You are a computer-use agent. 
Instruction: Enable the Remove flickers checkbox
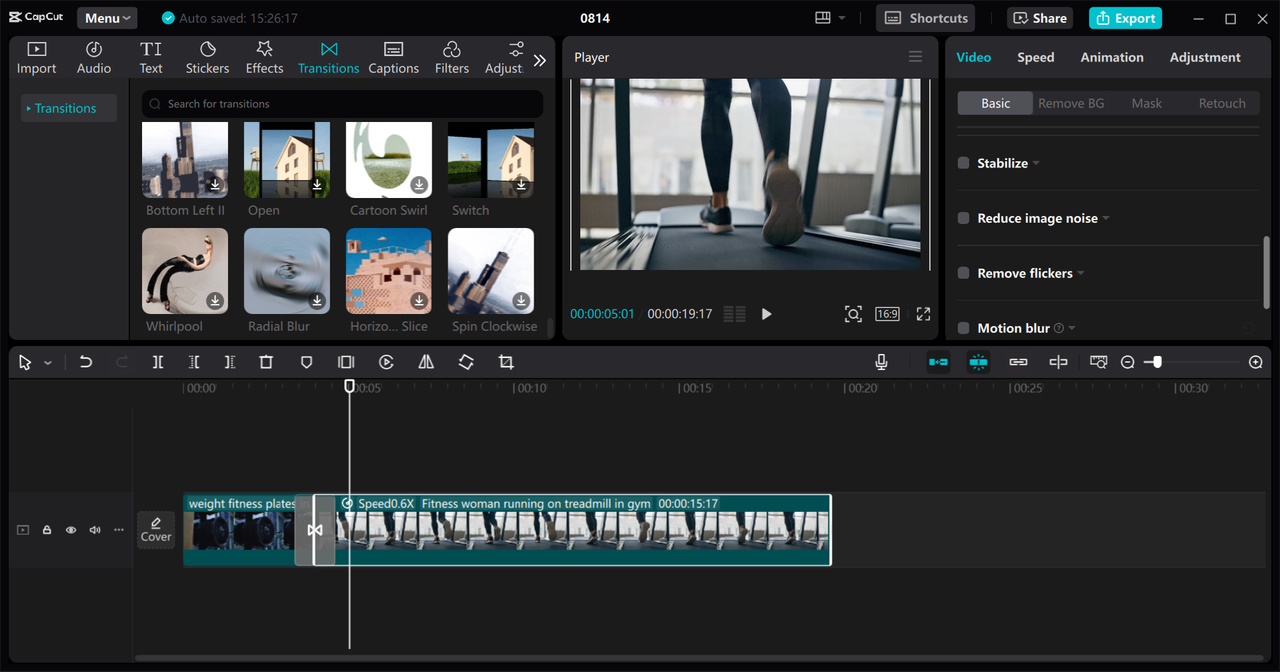pos(964,273)
